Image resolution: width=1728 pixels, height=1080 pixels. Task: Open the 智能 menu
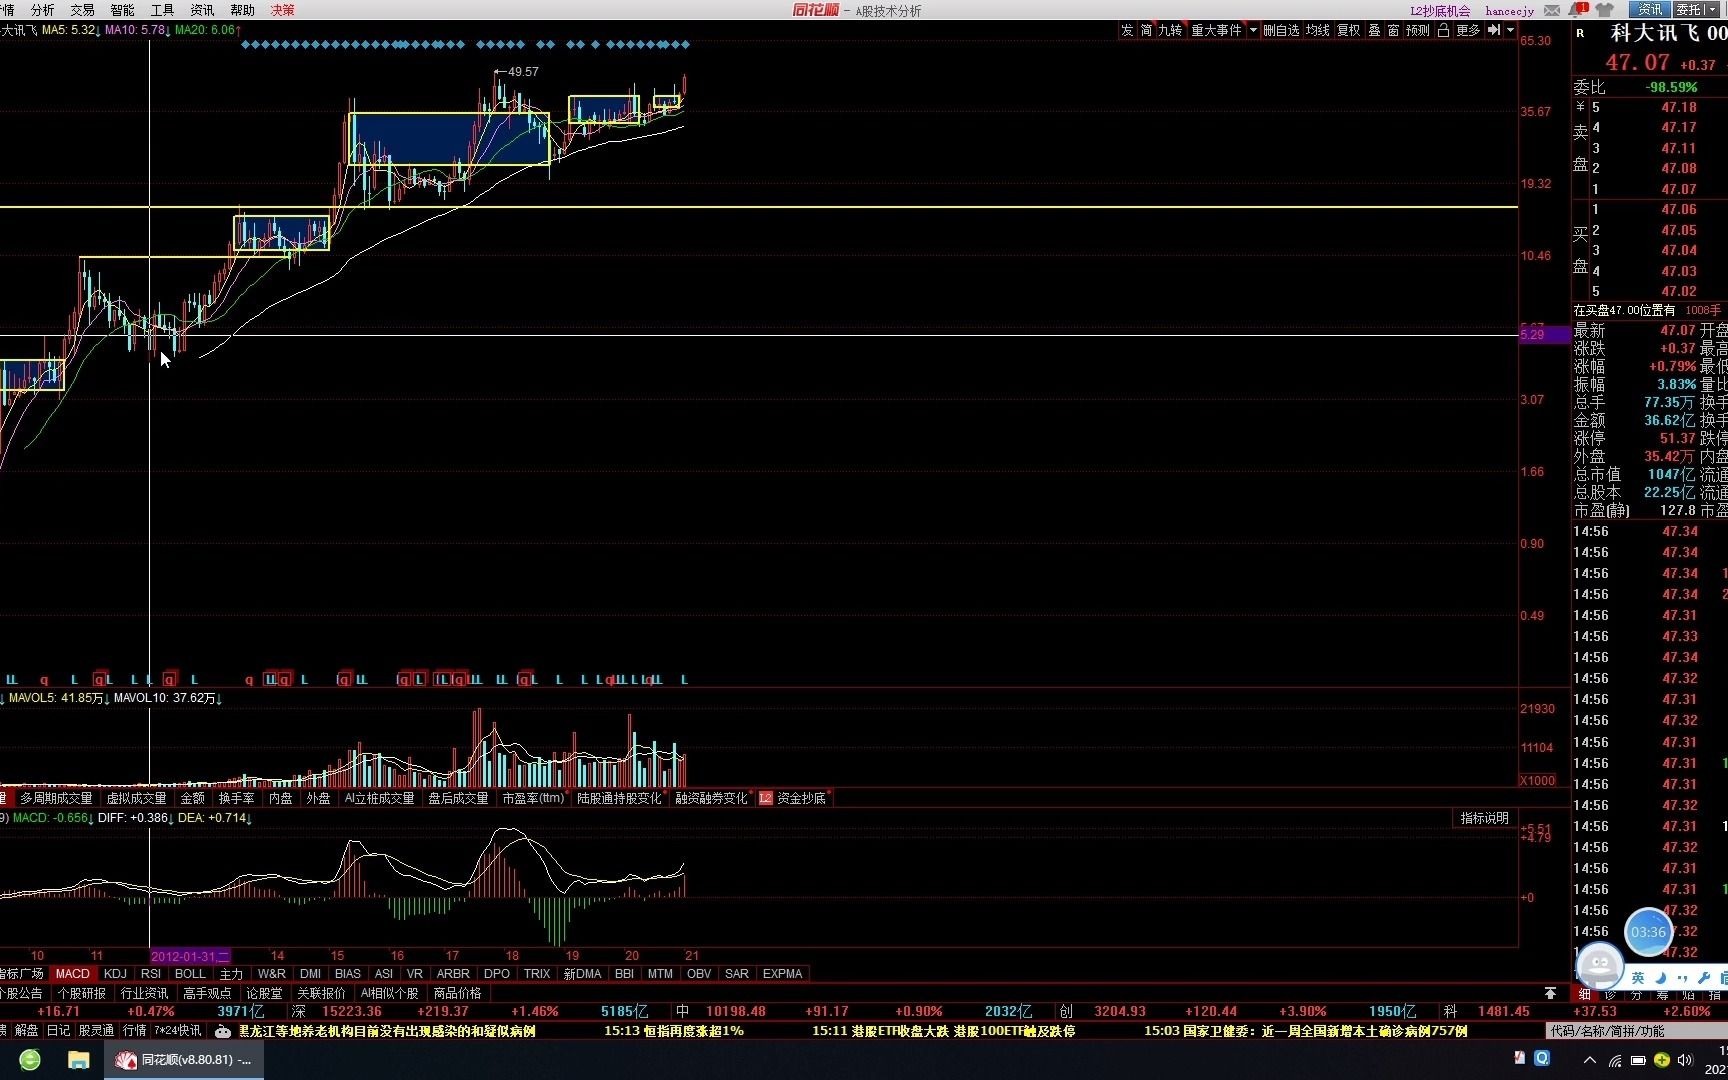point(123,10)
